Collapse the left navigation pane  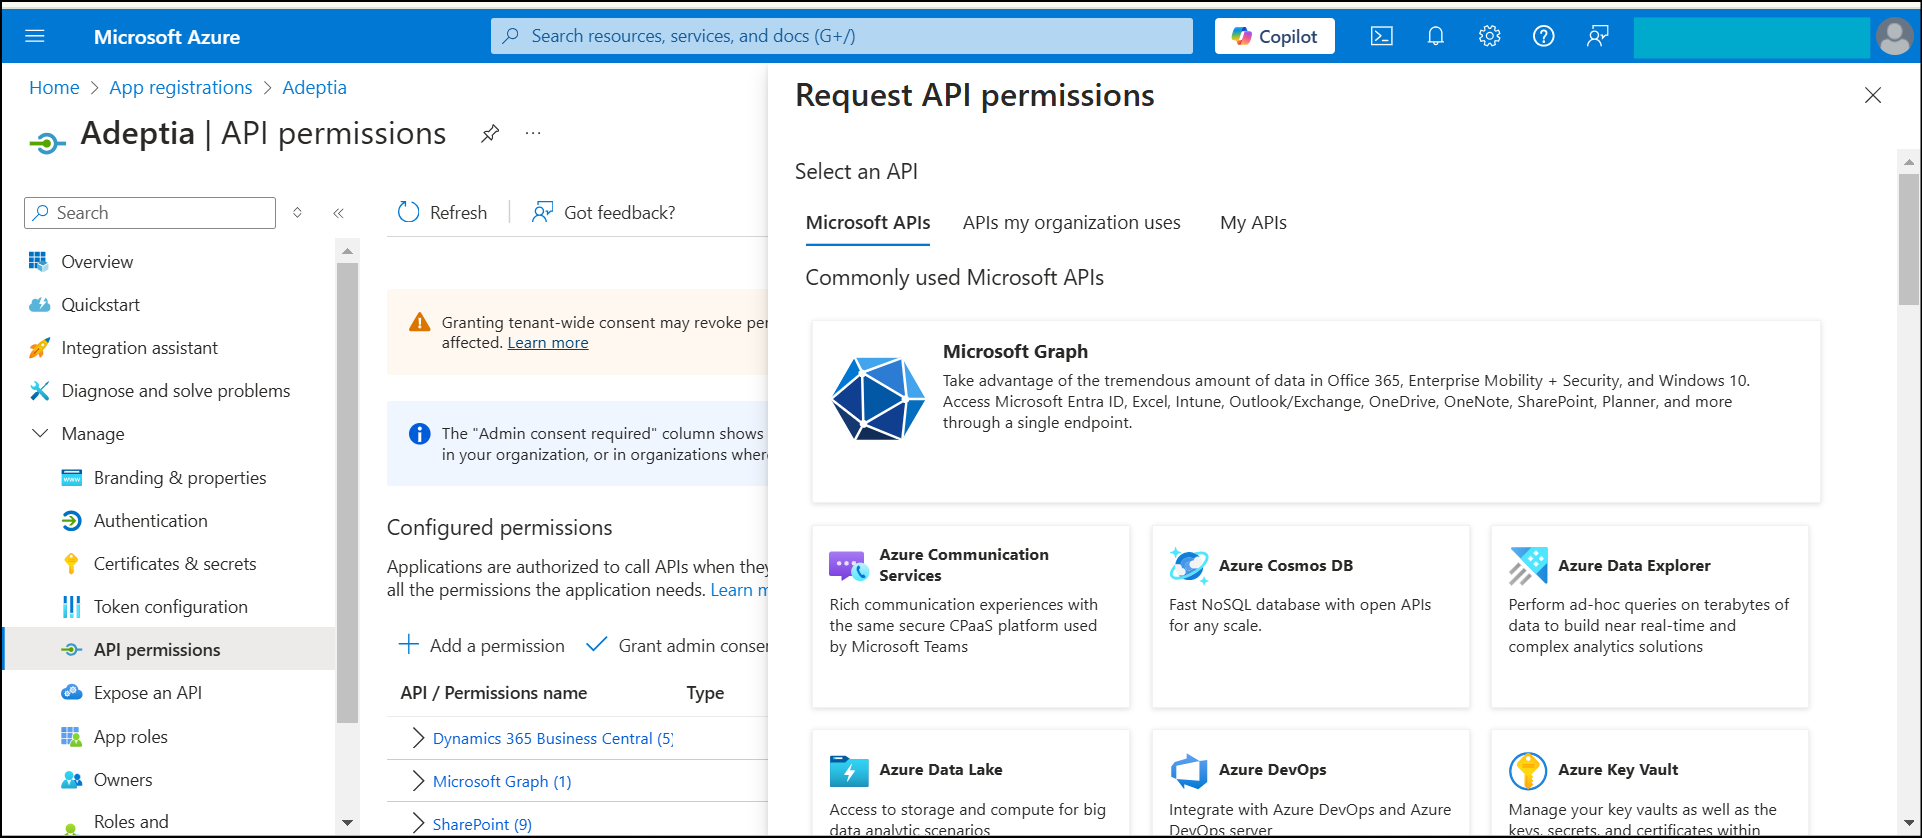click(338, 213)
